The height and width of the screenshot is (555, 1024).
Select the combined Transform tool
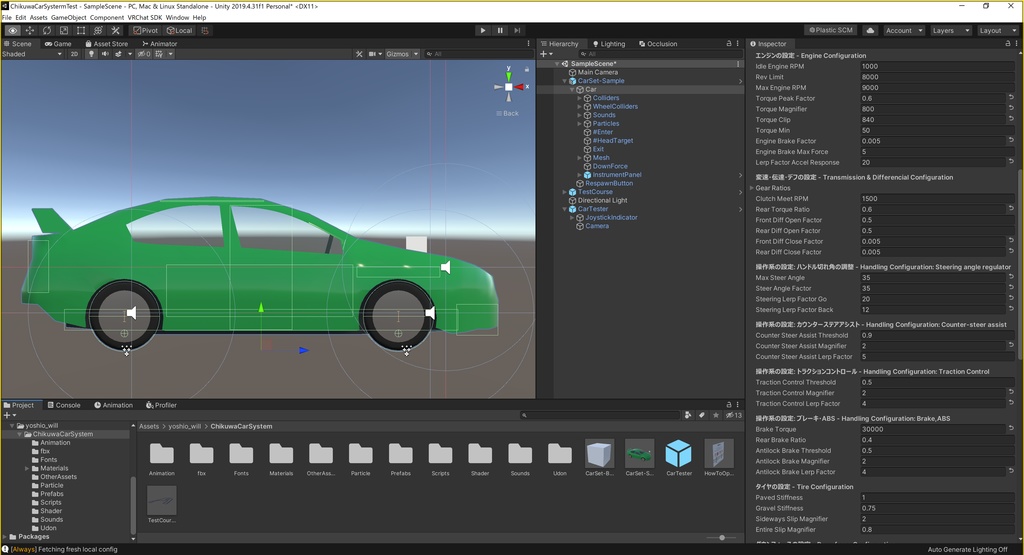(98, 30)
